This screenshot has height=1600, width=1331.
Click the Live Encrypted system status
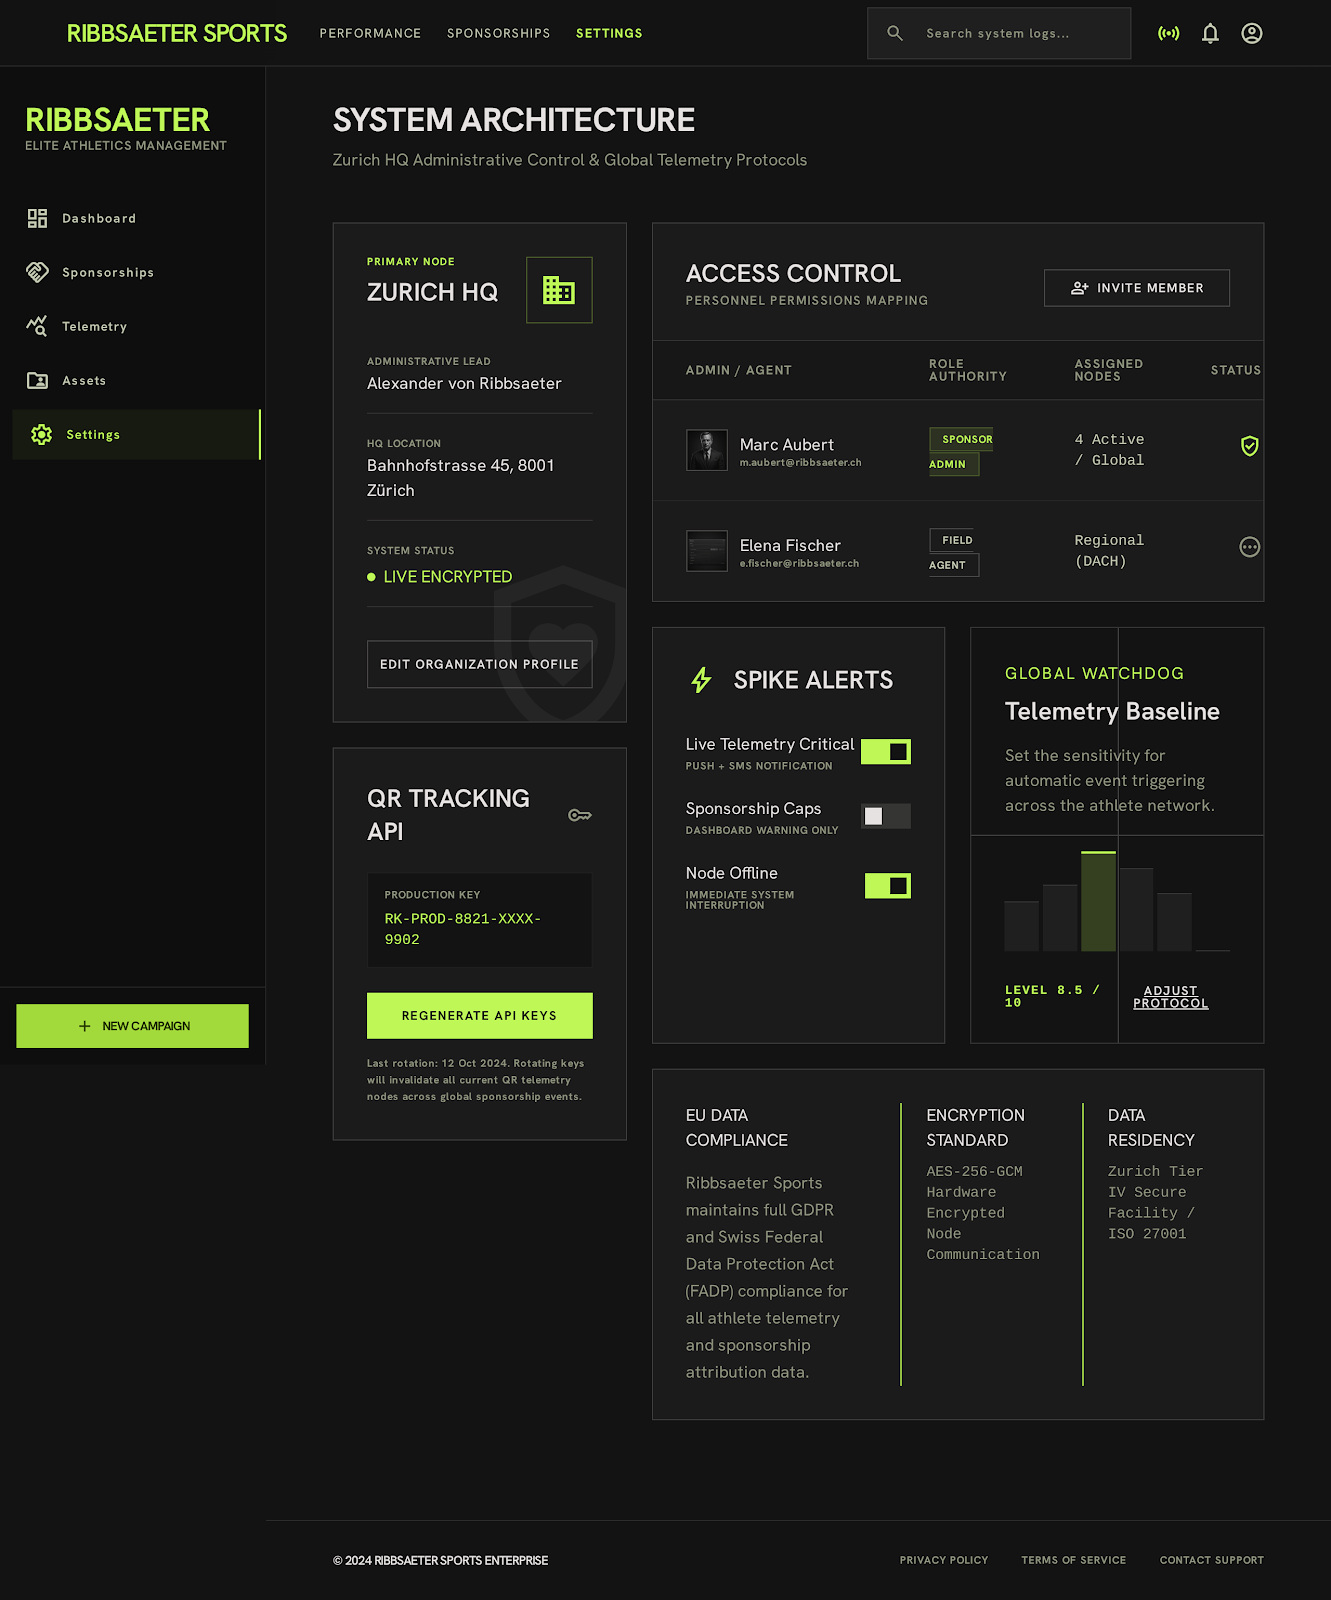(440, 577)
